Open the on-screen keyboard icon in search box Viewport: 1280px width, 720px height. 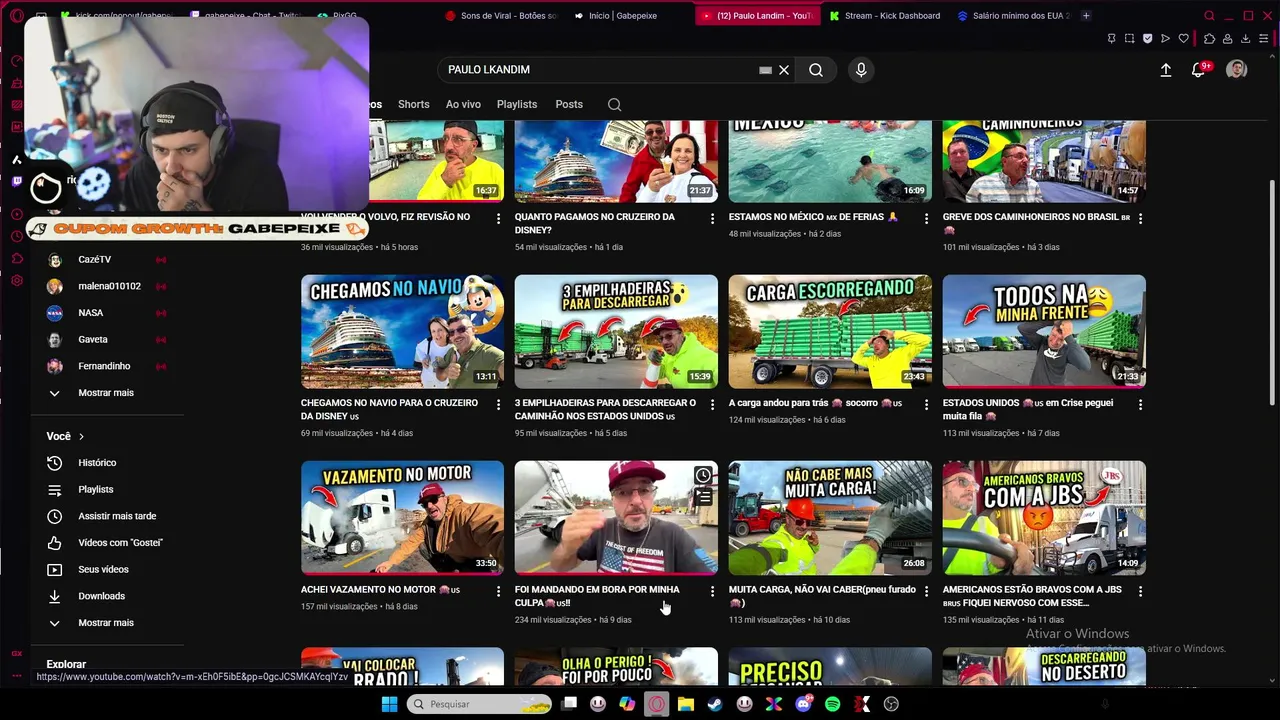[765, 70]
